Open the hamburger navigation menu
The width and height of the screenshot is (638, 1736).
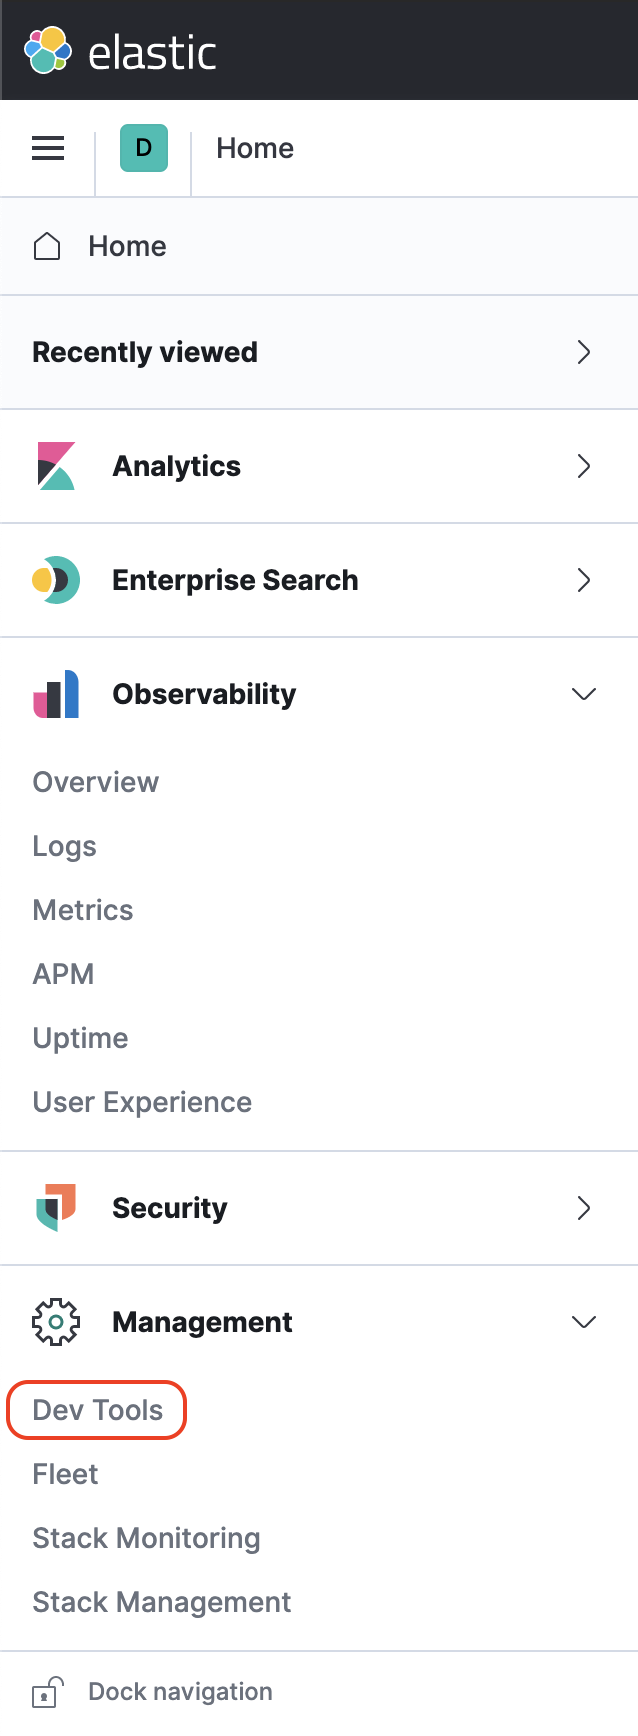47,148
